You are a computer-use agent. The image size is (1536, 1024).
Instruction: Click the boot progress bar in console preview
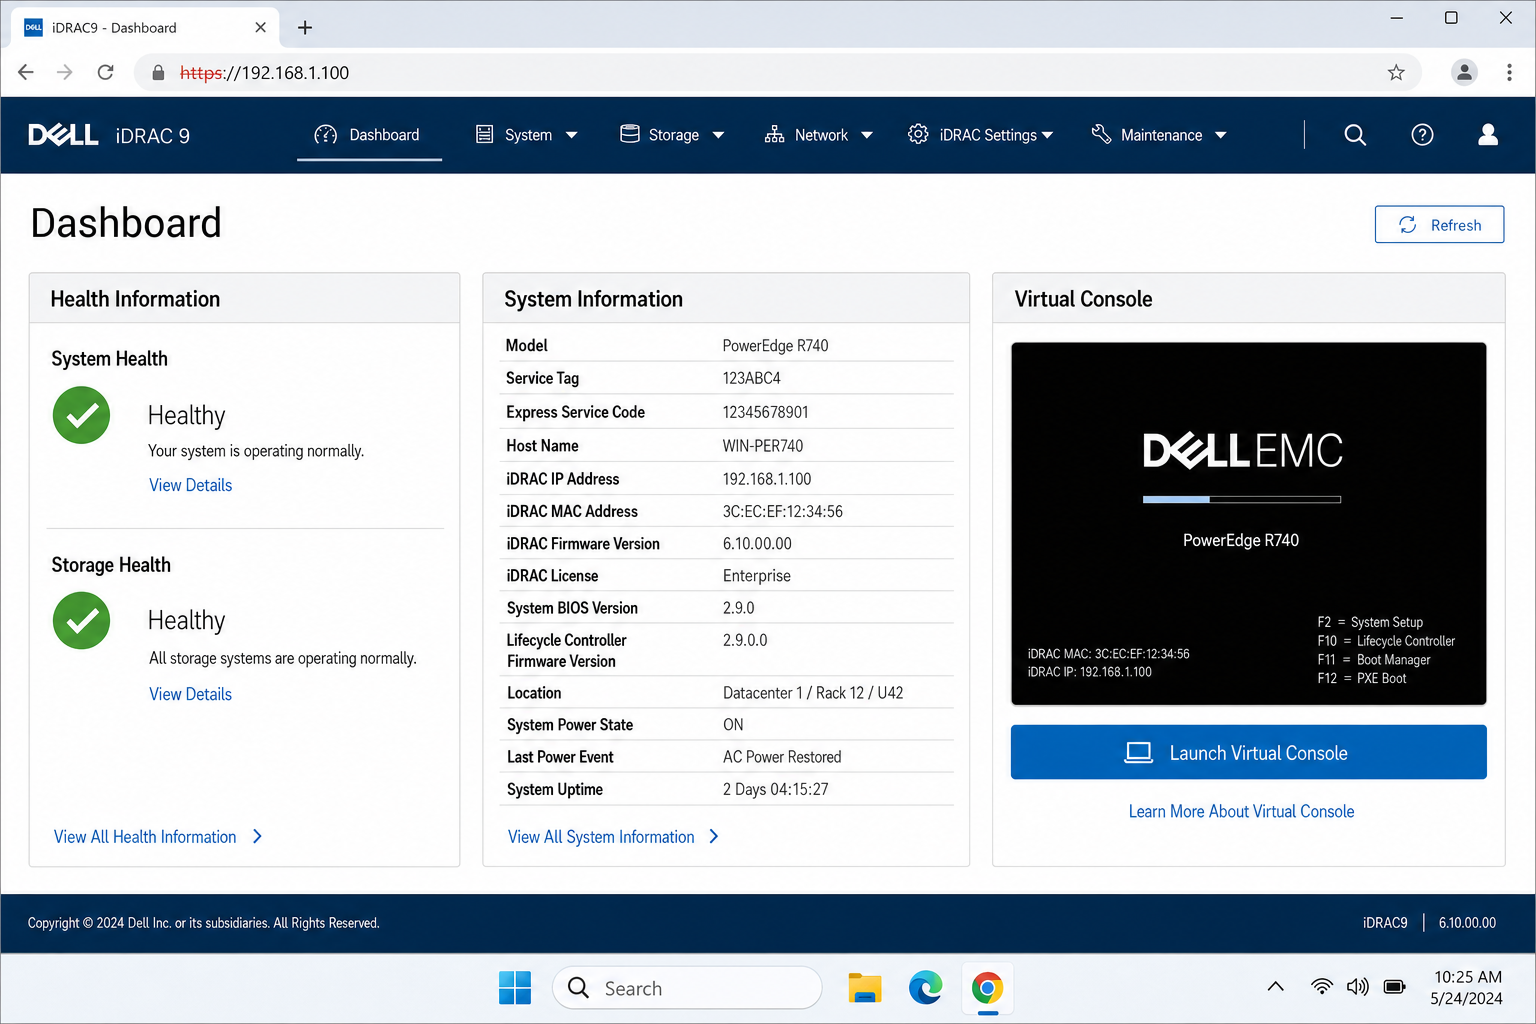coord(1242,499)
